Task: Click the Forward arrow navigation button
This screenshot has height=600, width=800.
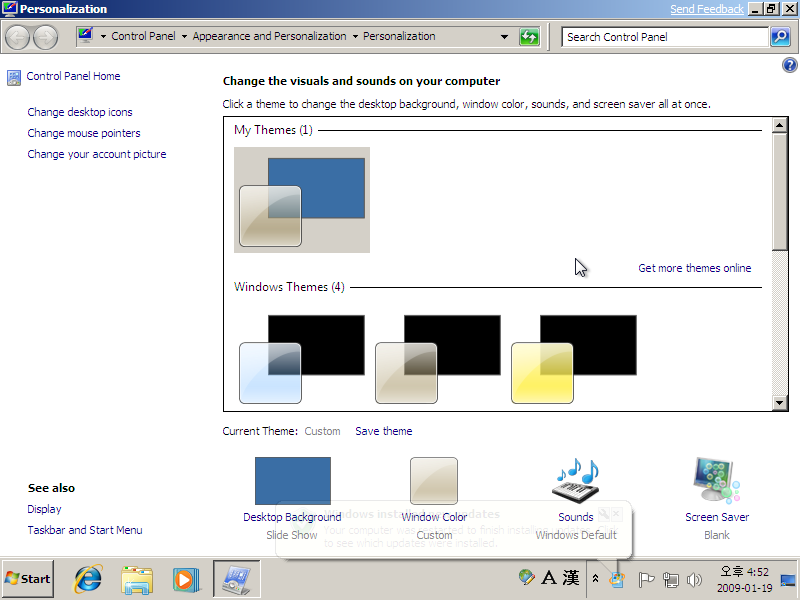Action: pyautogui.click(x=45, y=37)
